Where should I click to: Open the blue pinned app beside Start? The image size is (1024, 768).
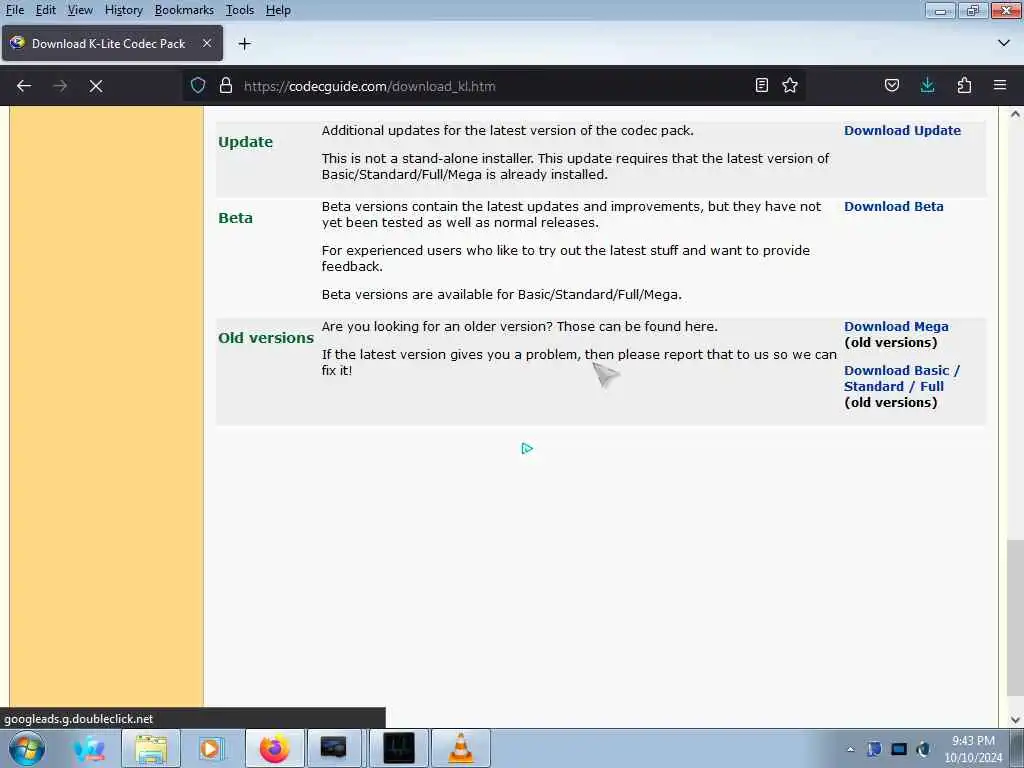(89, 748)
